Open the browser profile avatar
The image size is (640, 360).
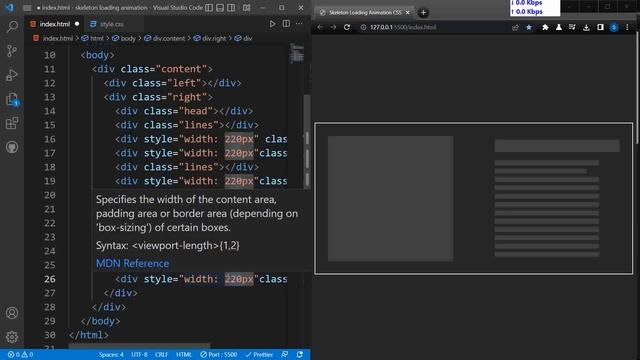tap(614, 27)
